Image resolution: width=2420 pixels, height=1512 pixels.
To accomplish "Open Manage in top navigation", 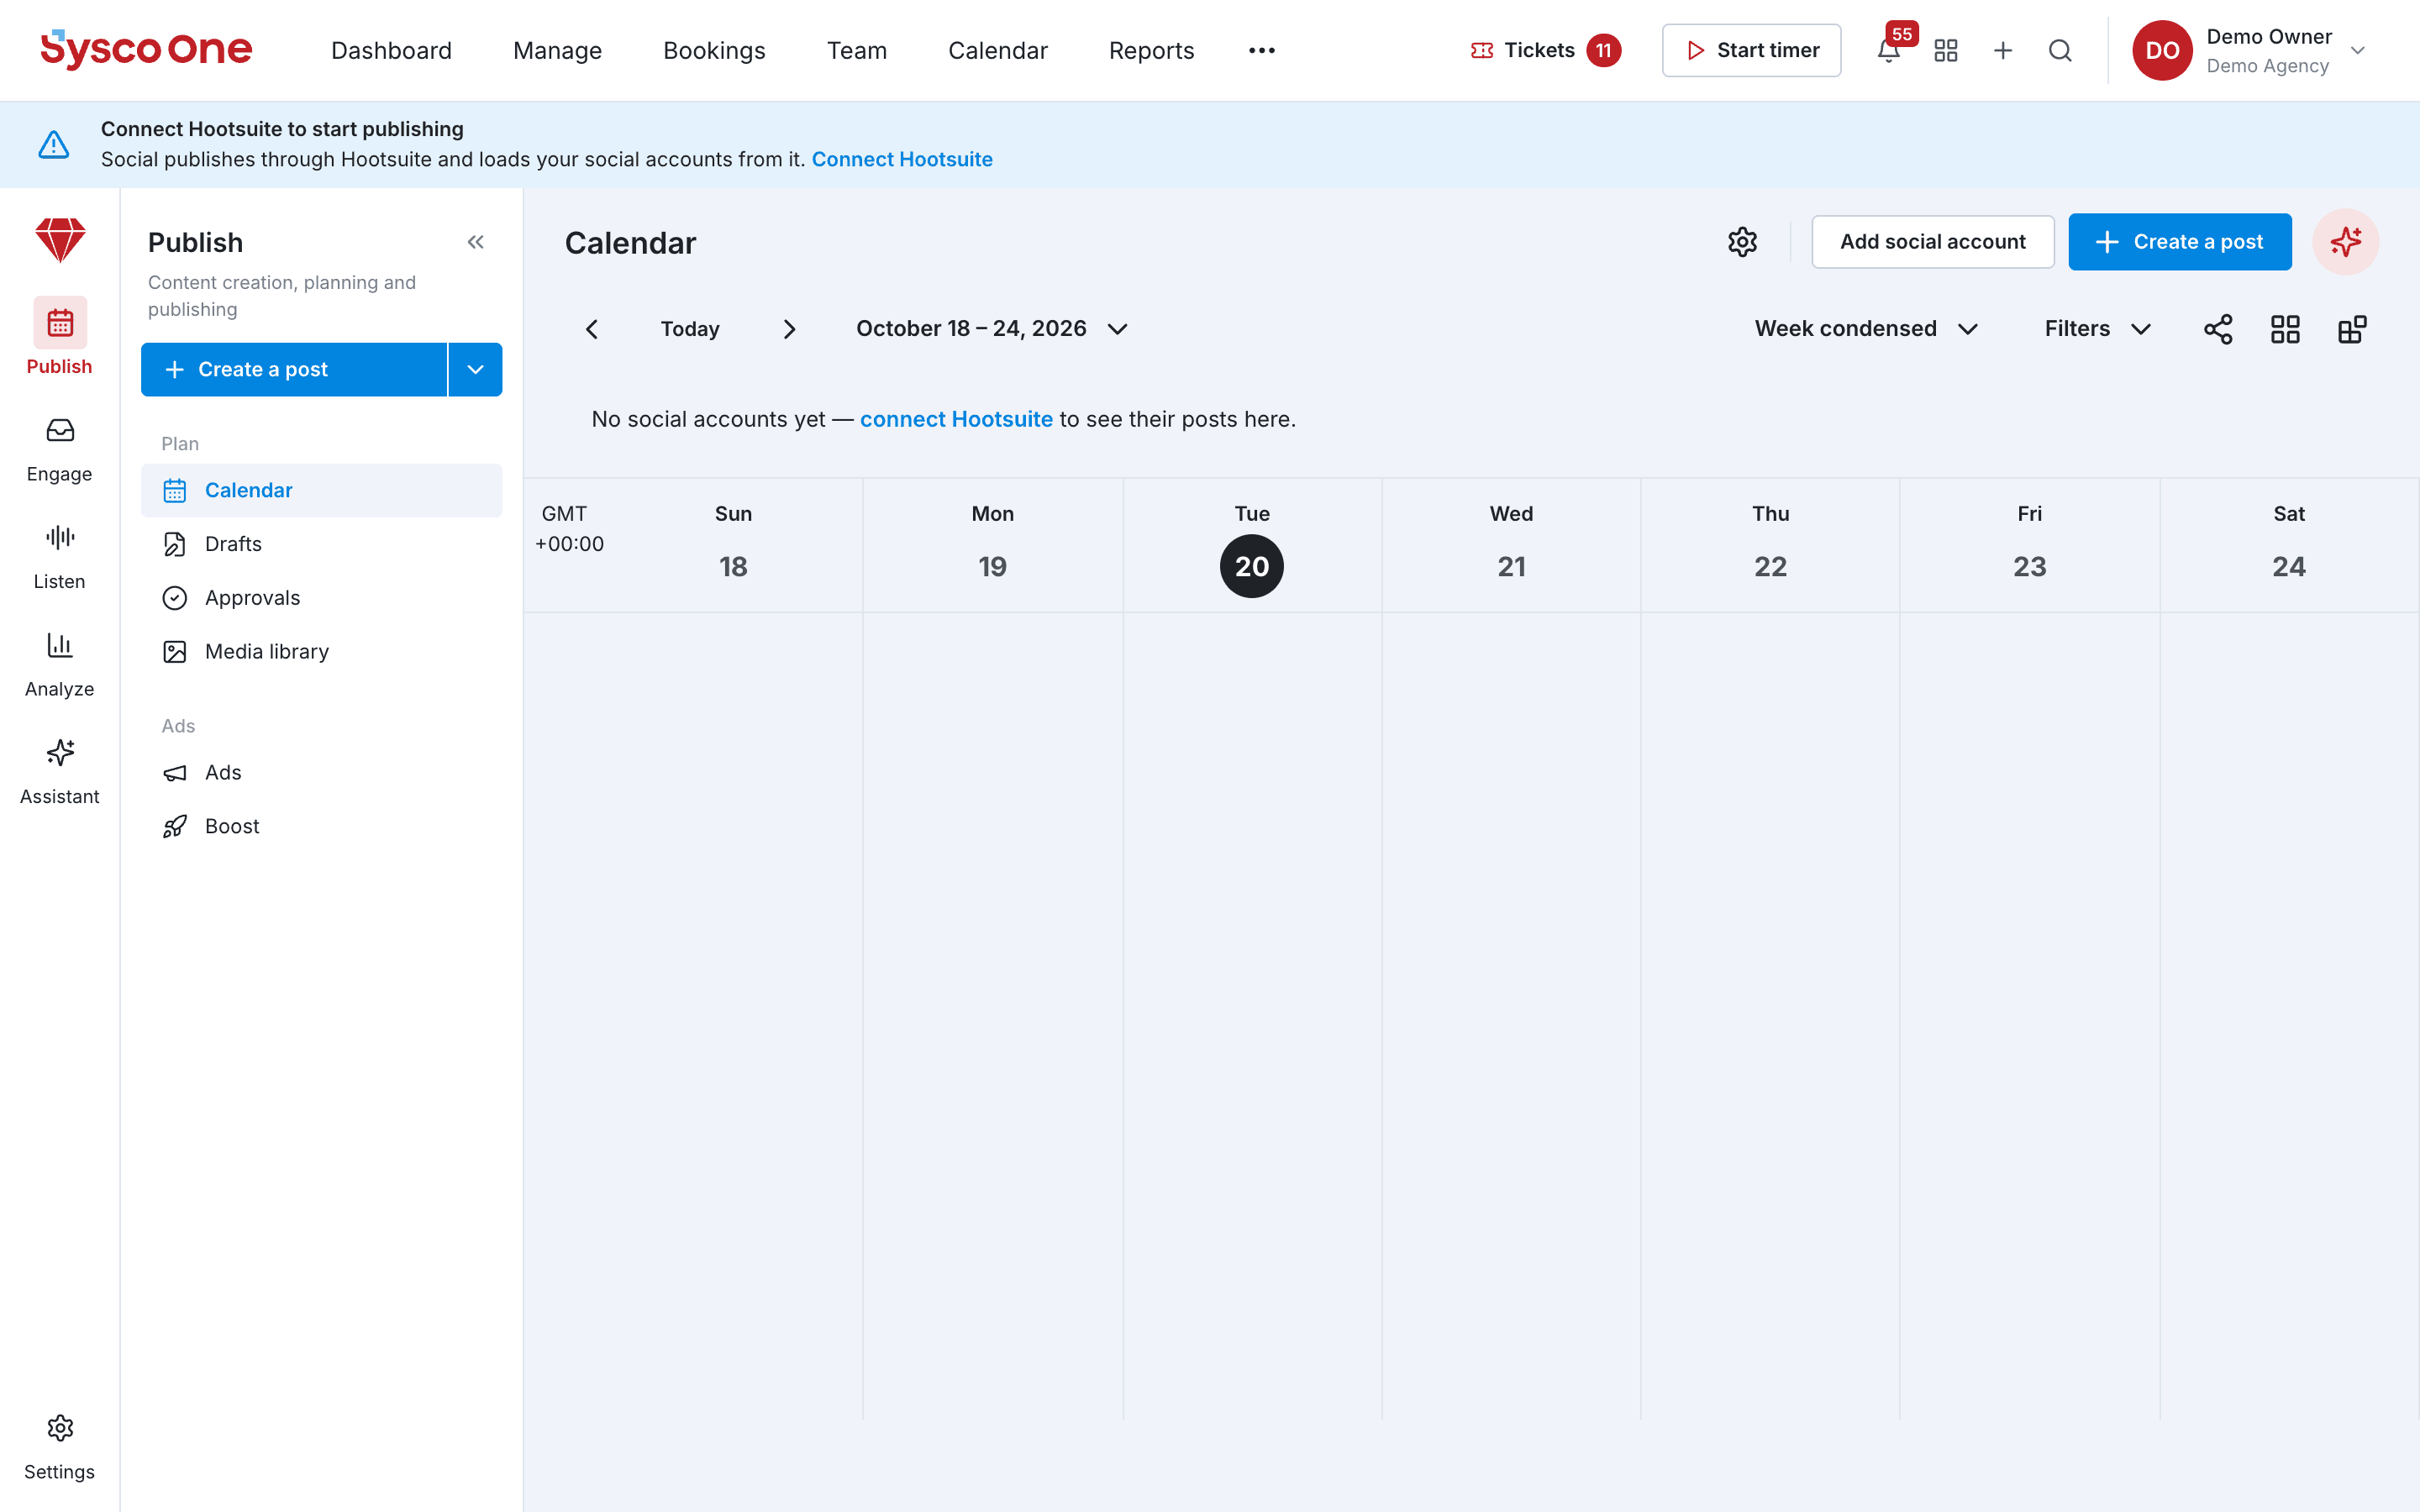I will coord(557,50).
